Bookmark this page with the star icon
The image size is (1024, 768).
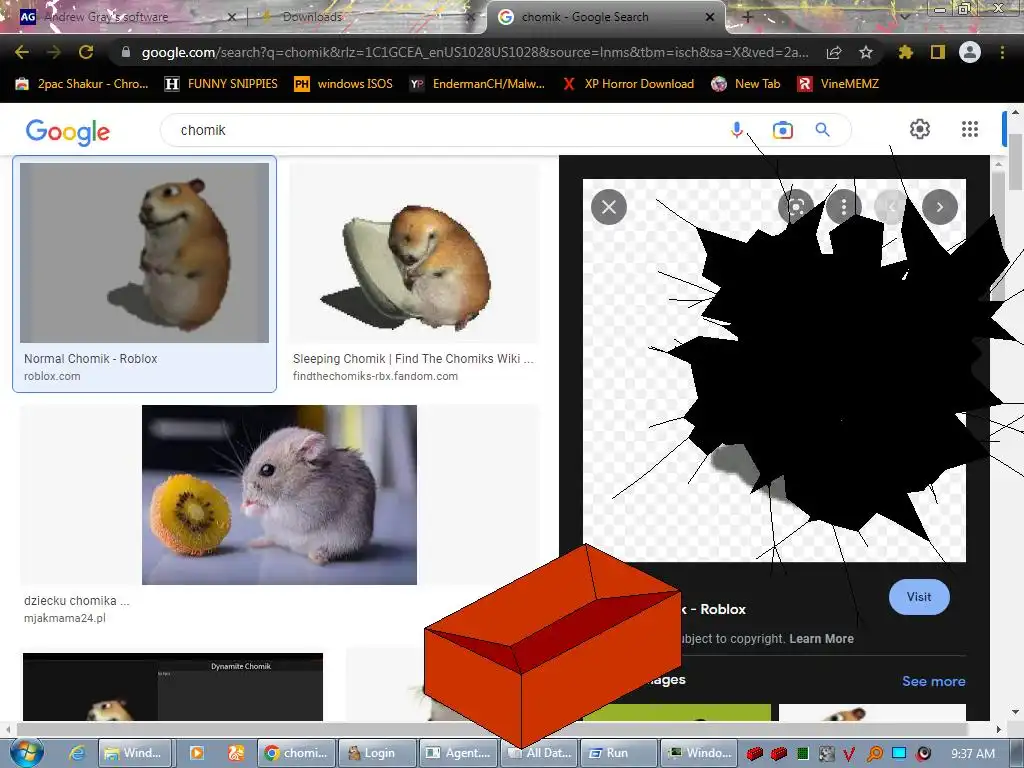pos(866,52)
